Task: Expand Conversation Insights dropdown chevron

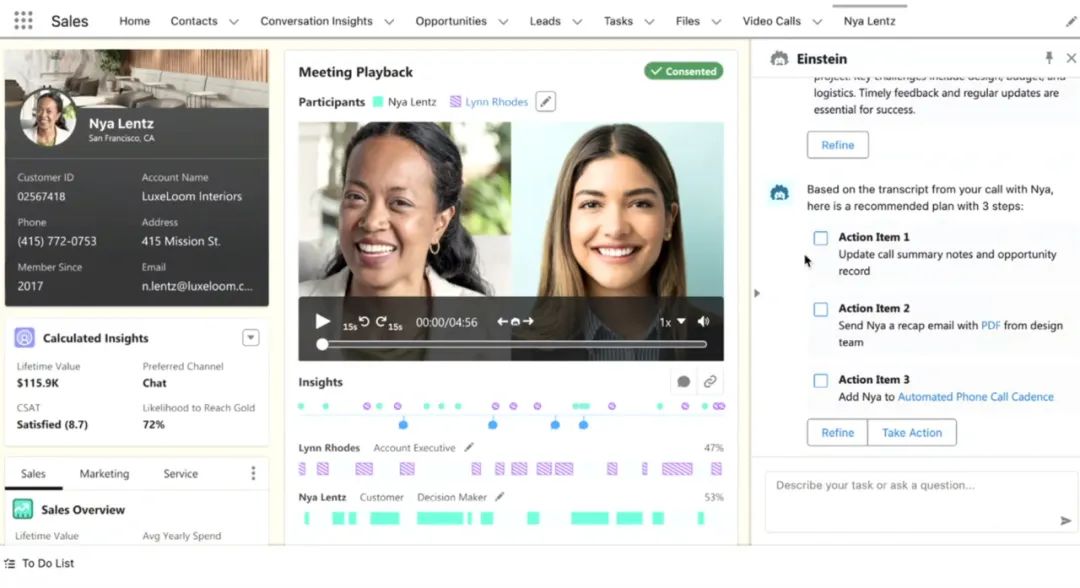Action: pos(389,22)
